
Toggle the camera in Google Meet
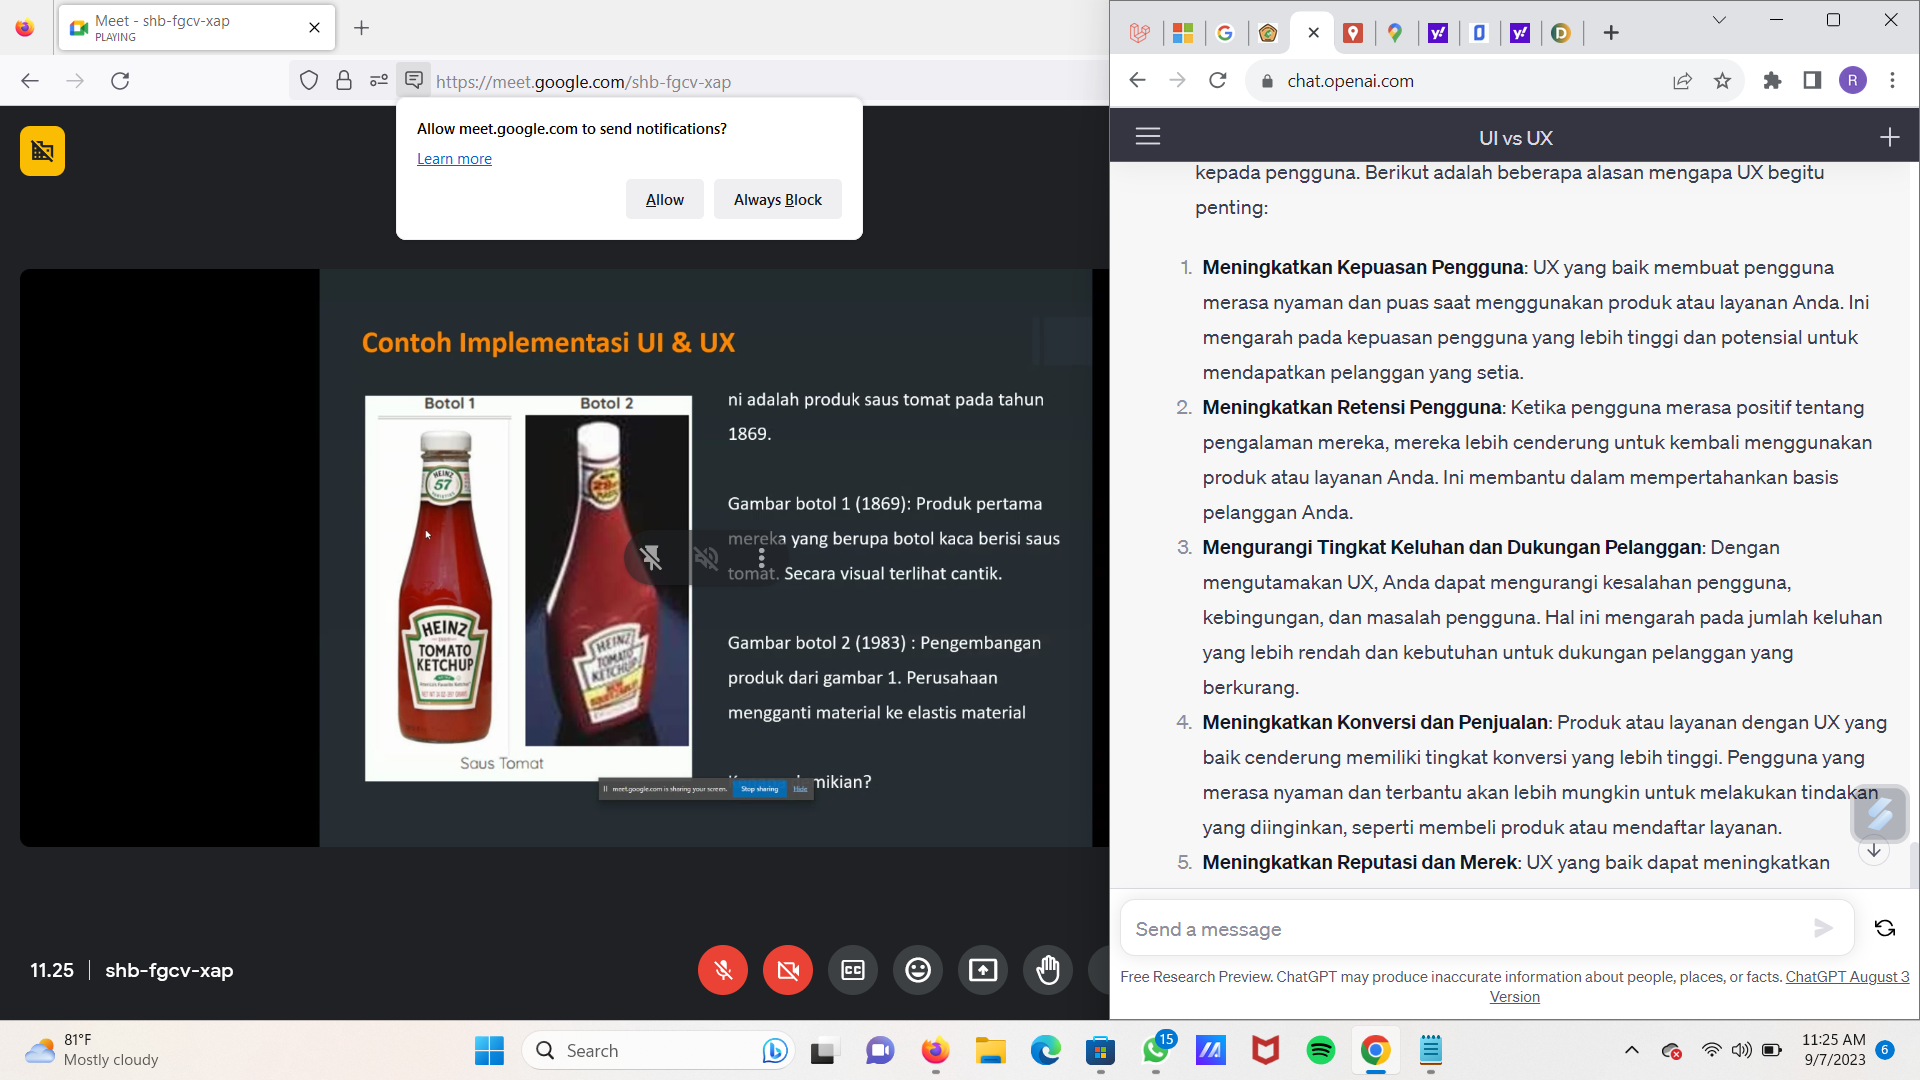tap(788, 970)
